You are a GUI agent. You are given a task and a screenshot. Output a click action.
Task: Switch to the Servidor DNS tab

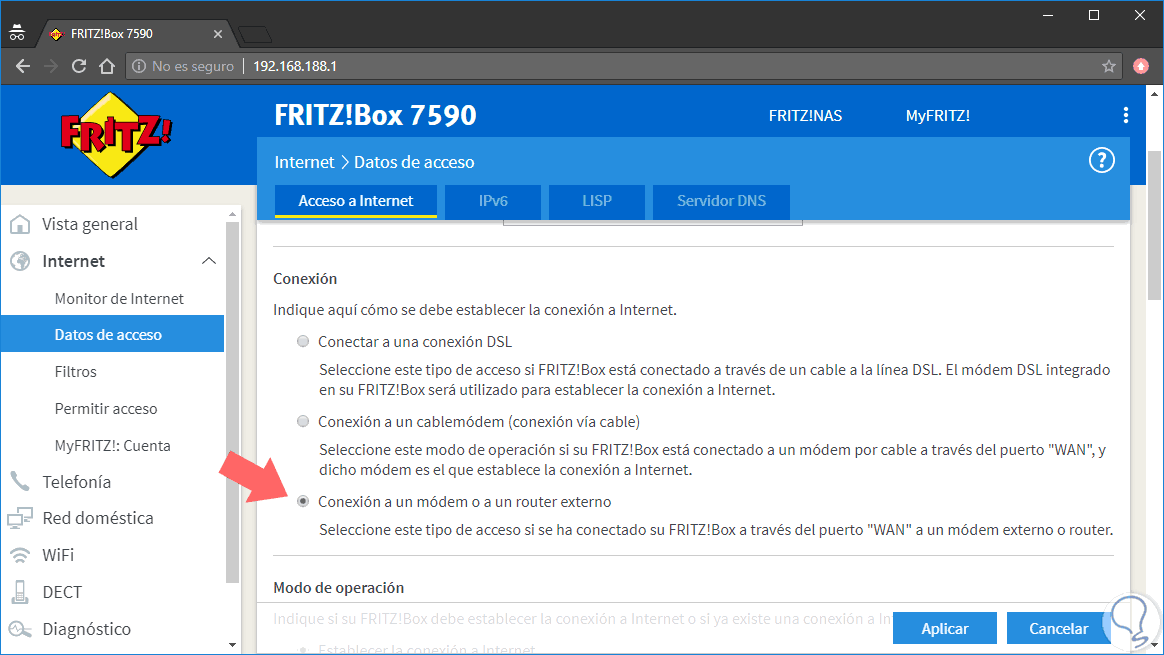pos(721,201)
